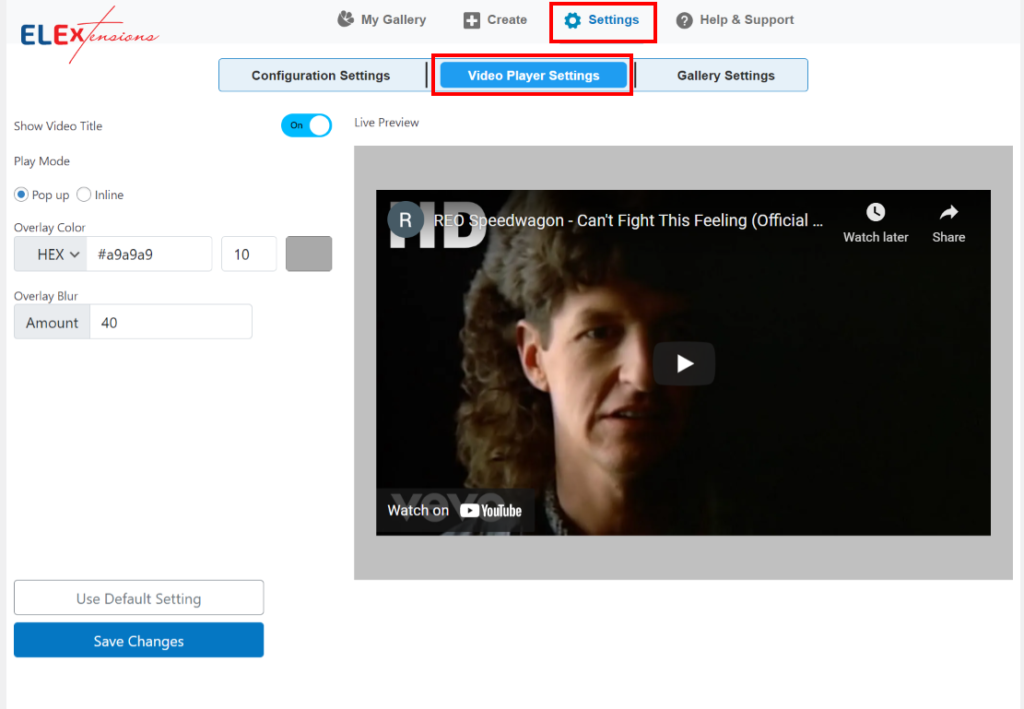The image size is (1024, 709).
Task: Click the Watch Later clock icon
Action: tap(875, 210)
